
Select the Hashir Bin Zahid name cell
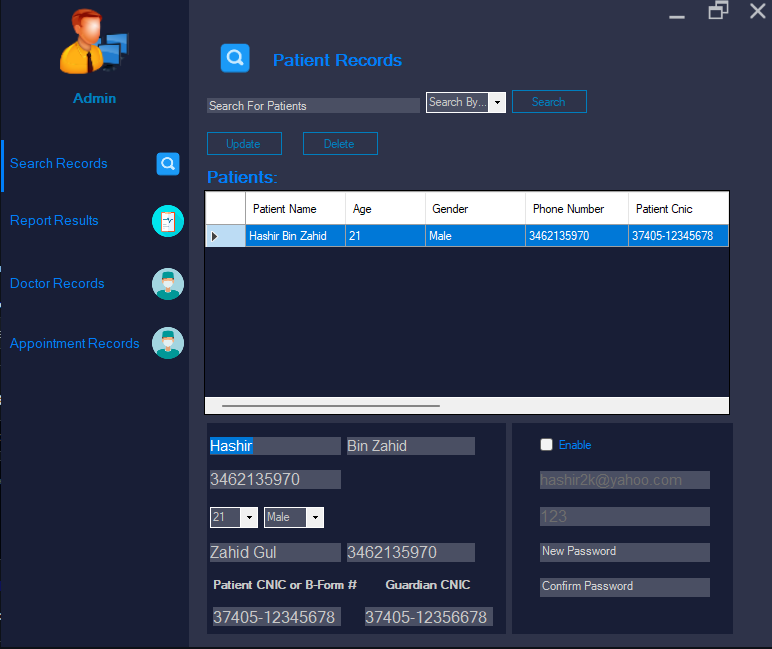click(x=295, y=236)
